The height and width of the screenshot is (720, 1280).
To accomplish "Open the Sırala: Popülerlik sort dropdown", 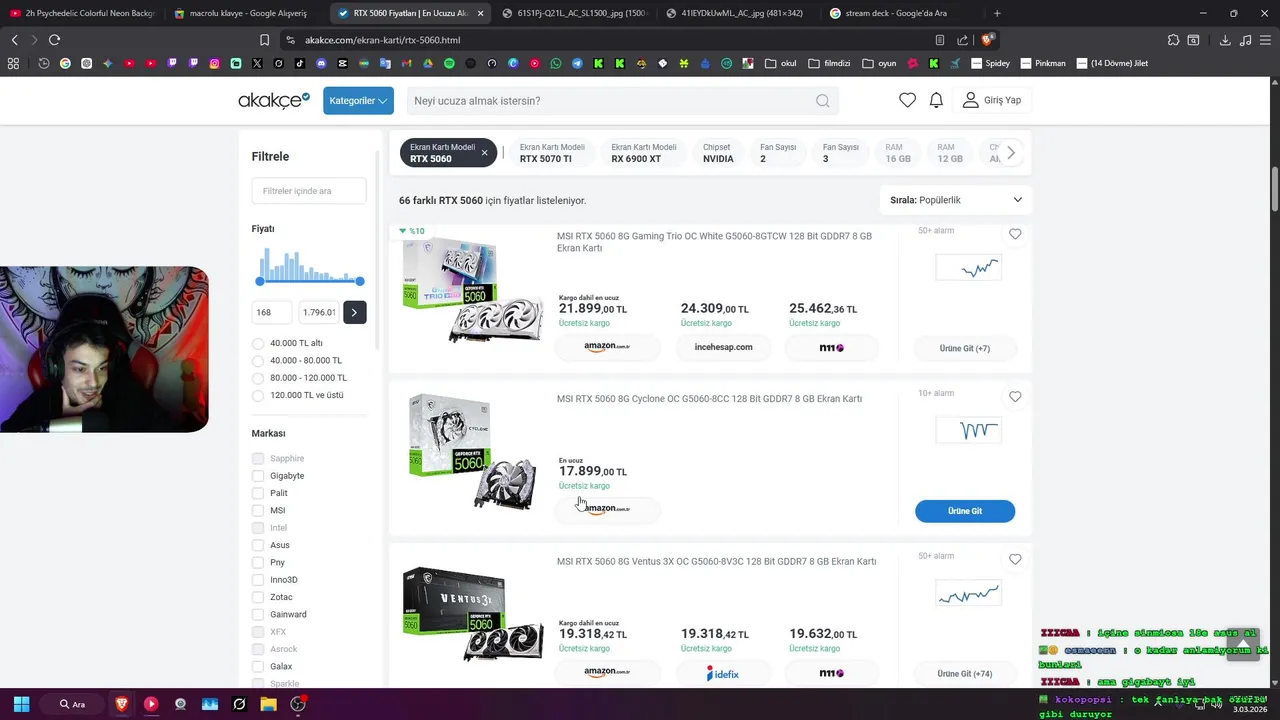I will 956,200.
